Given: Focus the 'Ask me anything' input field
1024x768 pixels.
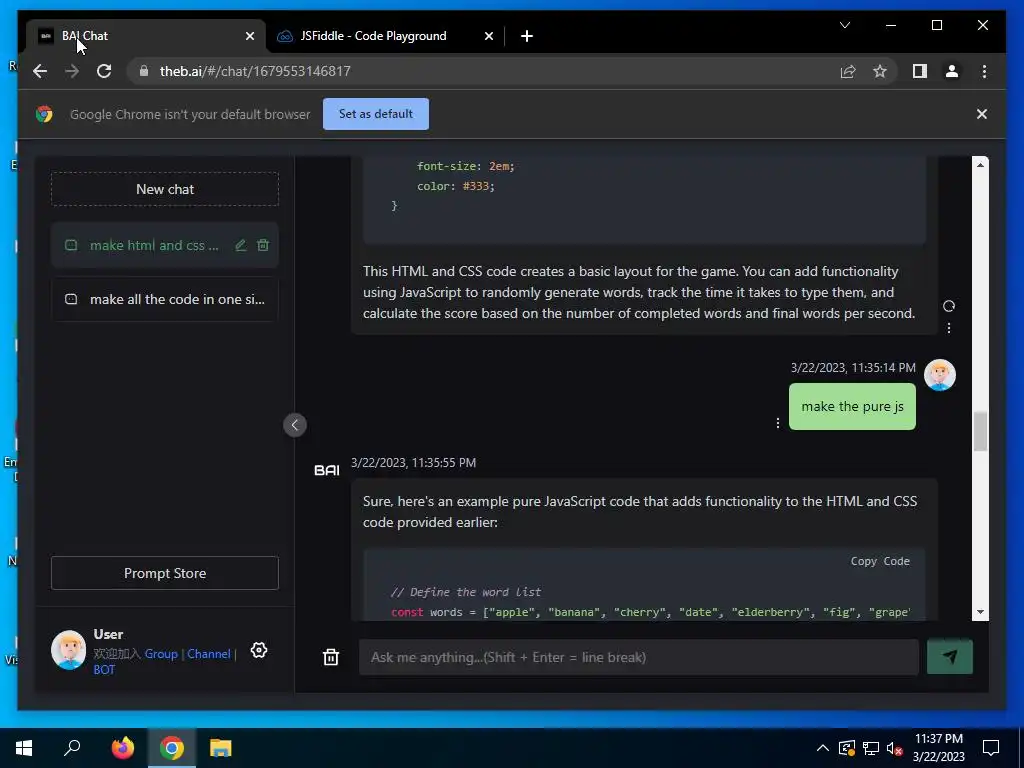Looking at the screenshot, I should (639, 657).
